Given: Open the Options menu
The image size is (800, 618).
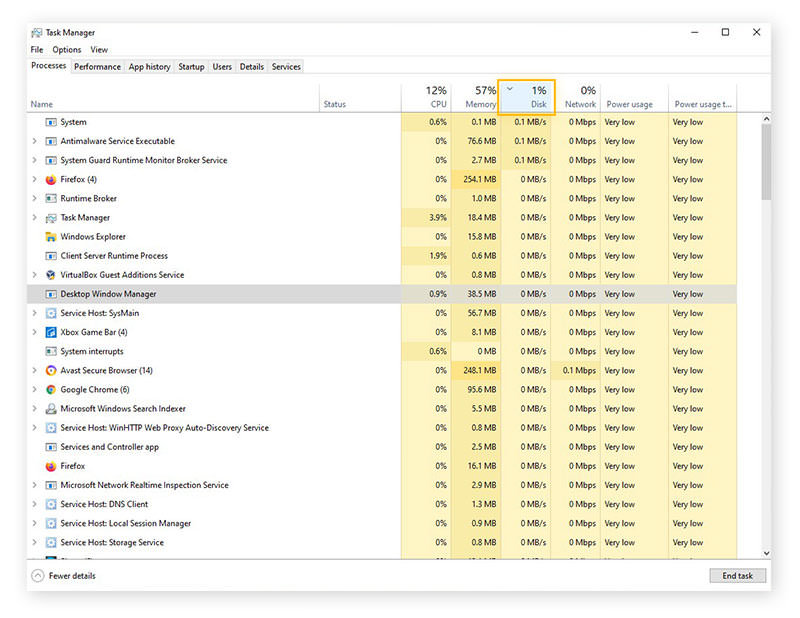Looking at the screenshot, I should [x=67, y=50].
